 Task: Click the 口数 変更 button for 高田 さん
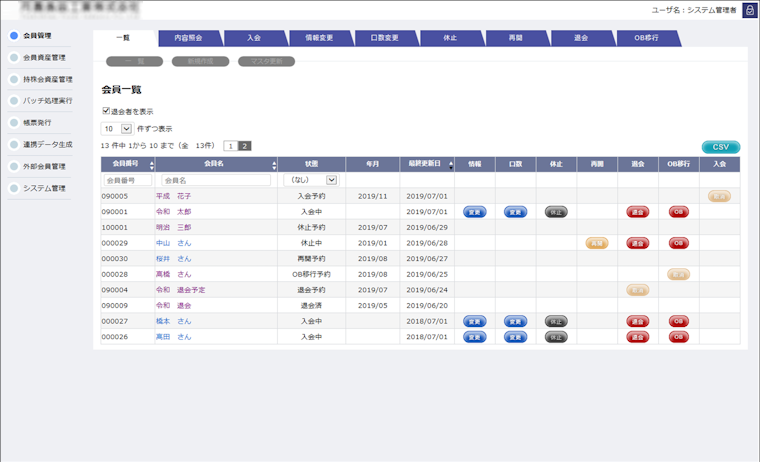[515, 337]
